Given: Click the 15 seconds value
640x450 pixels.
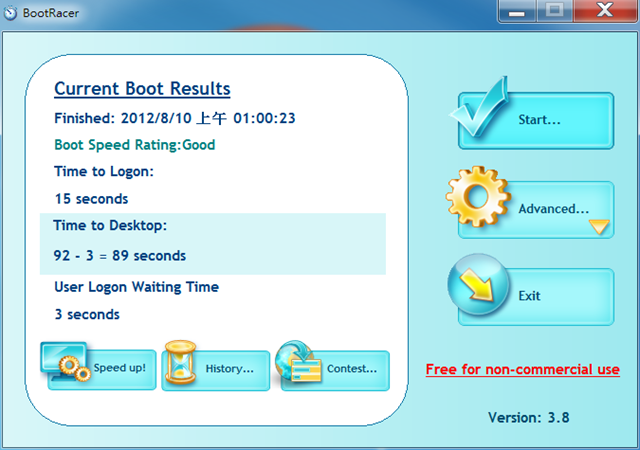Looking at the screenshot, I should [x=91, y=199].
